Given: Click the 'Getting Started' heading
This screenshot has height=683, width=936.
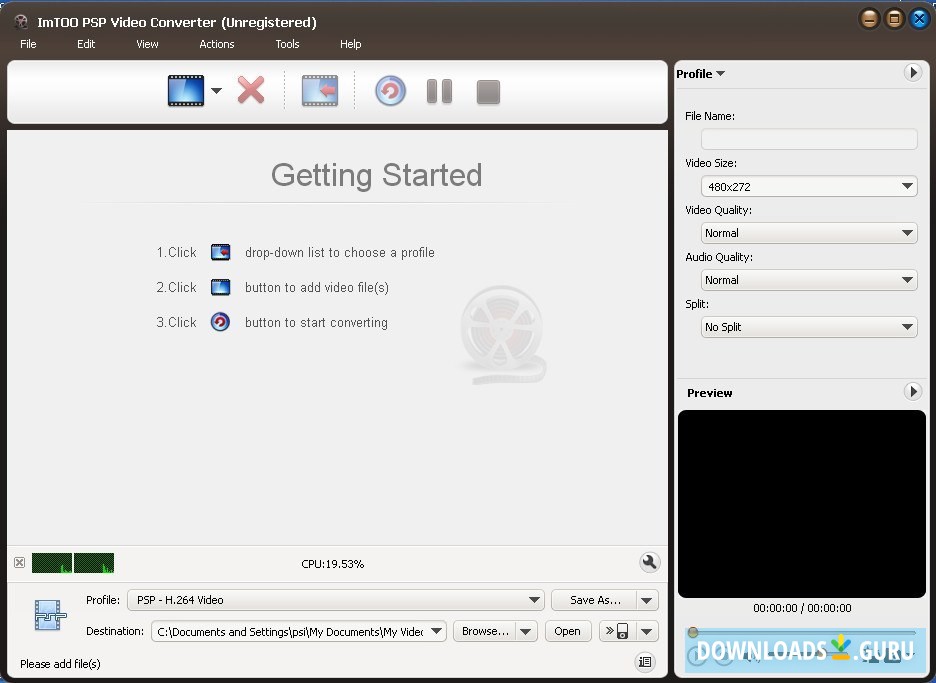Looking at the screenshot, I should pos(377,175).
